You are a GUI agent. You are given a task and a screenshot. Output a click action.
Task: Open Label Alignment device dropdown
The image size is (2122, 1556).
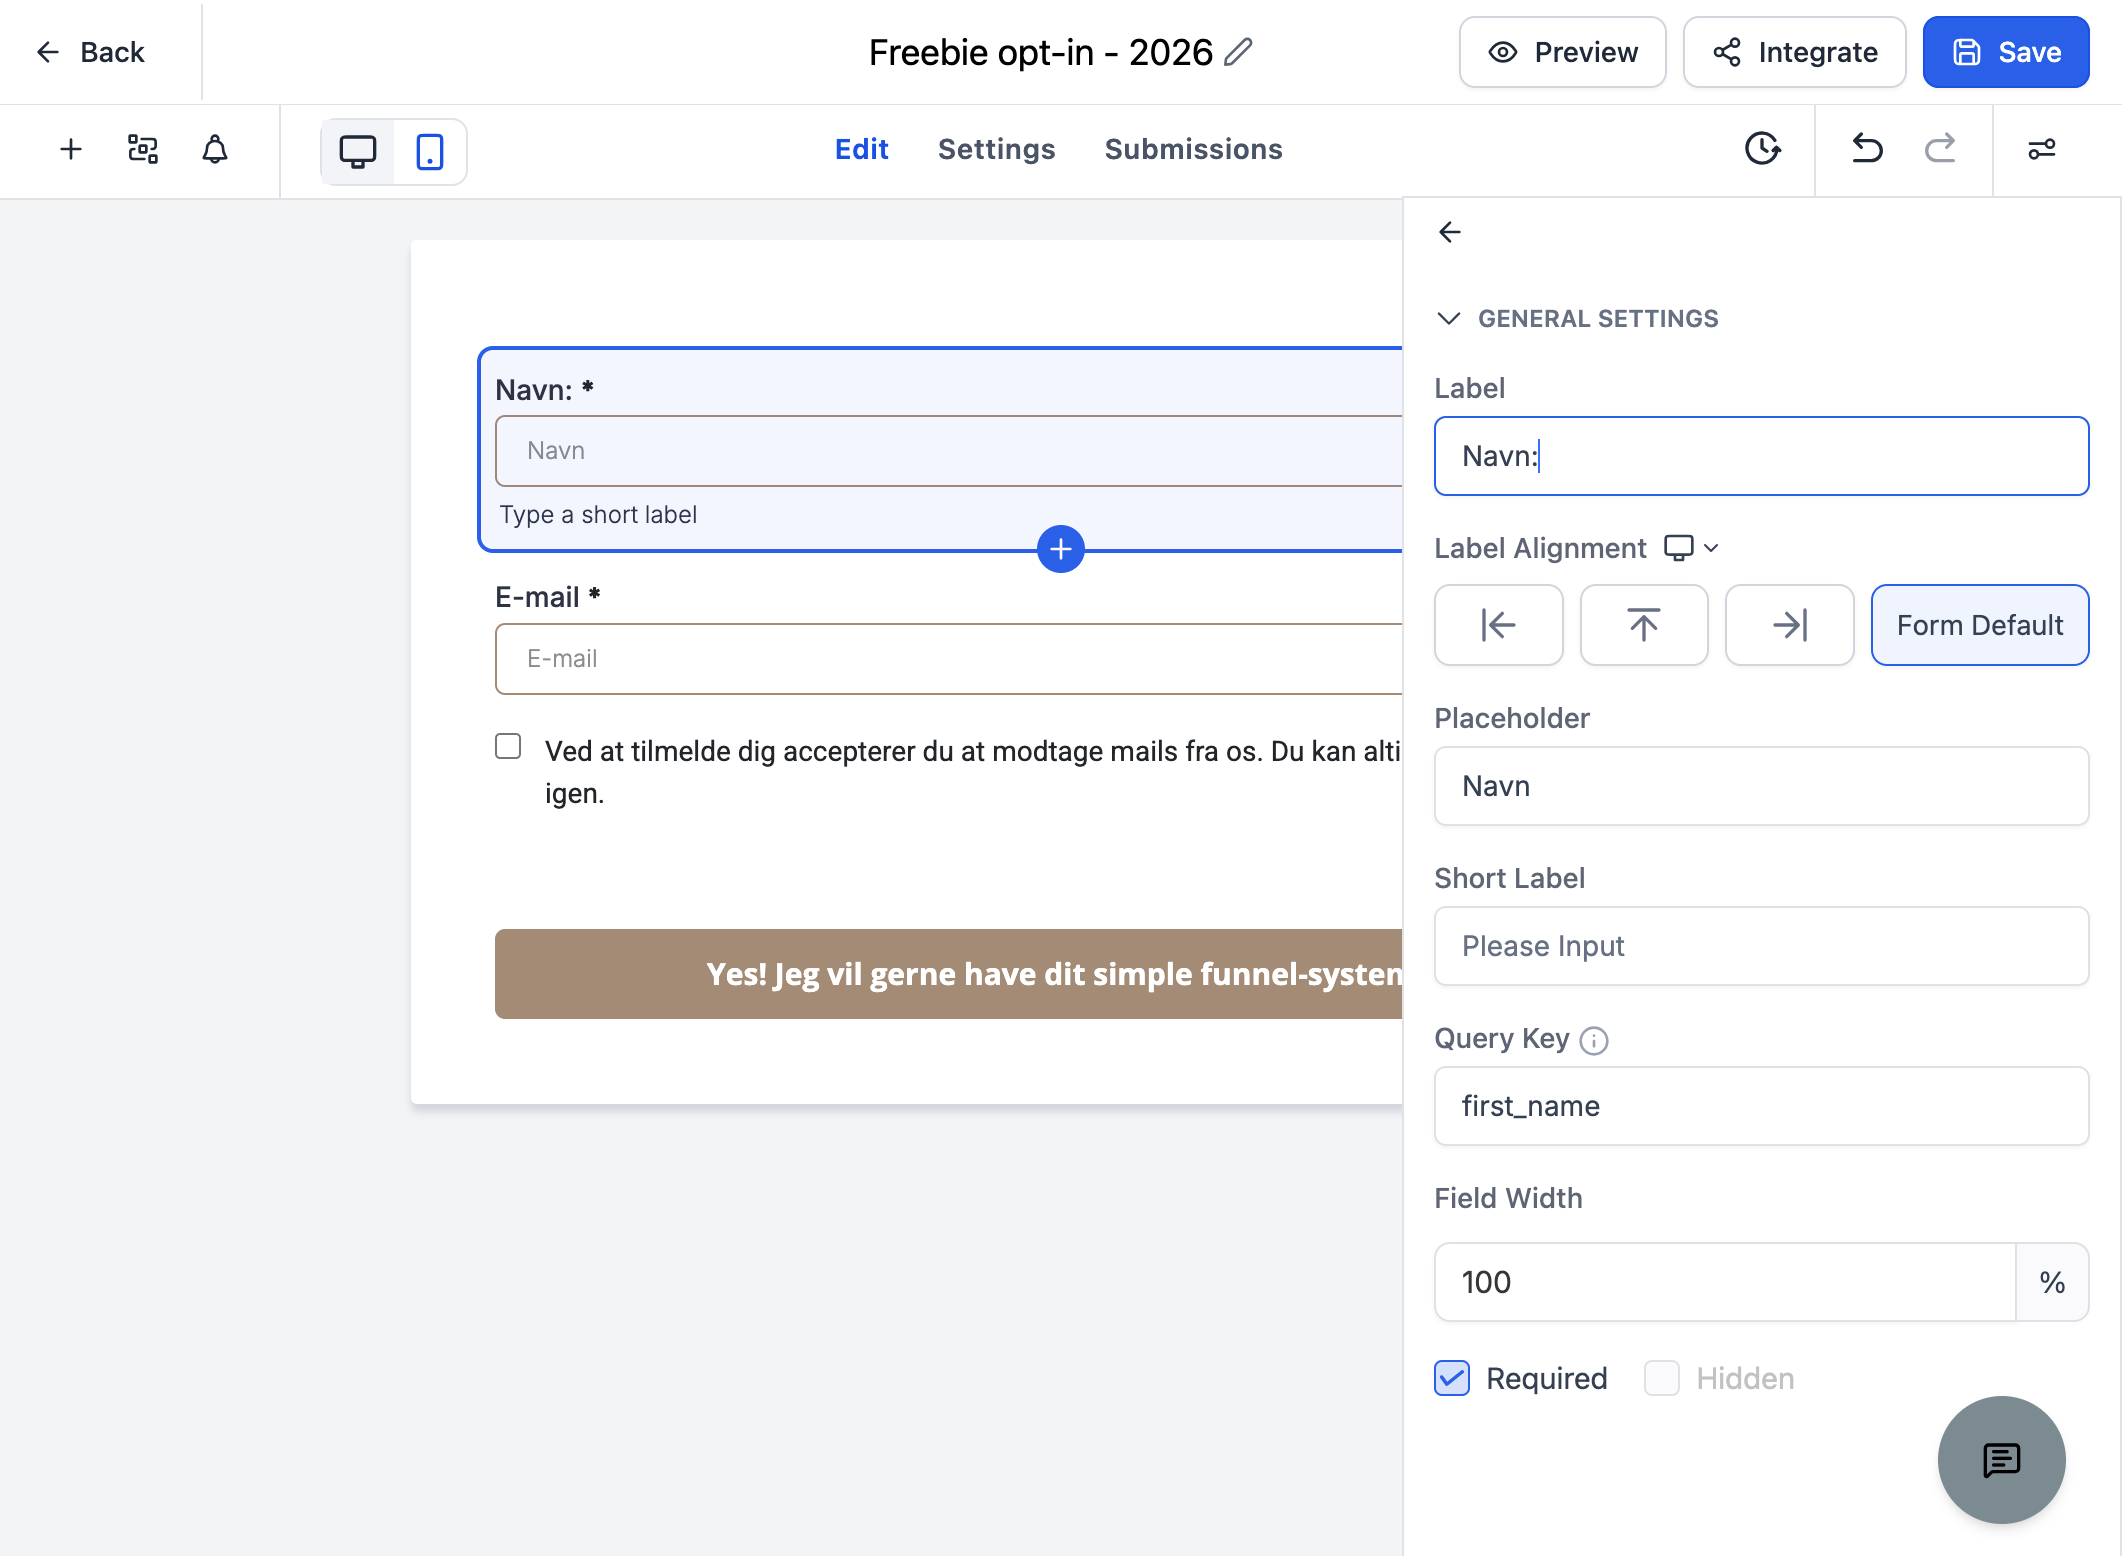click(x=1691, y=548)
